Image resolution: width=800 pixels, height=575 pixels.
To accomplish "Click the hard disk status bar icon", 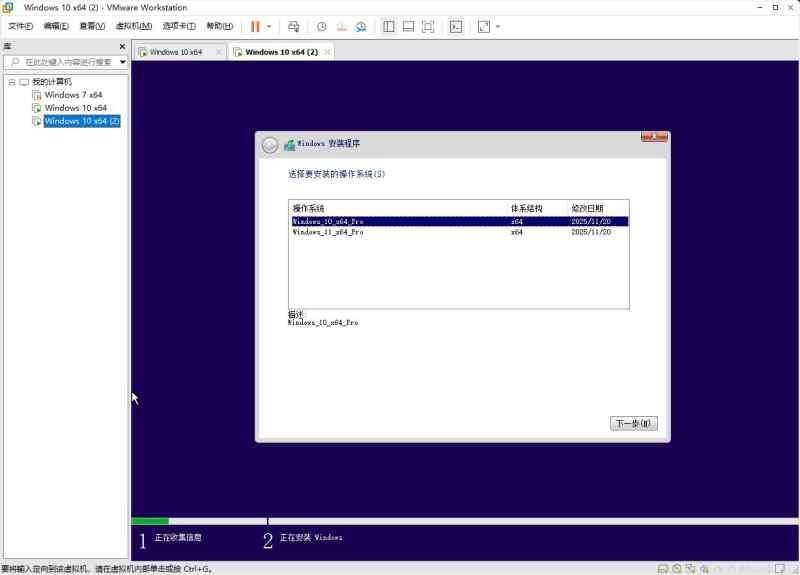I will point(663,568).
